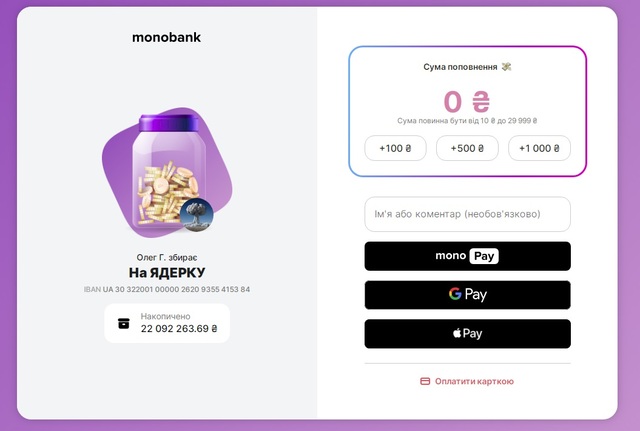This screenshot has width=640, height=431.
Task: Tap the Apple Pay button
Action: pyautogui.click(x=467, y=334)
